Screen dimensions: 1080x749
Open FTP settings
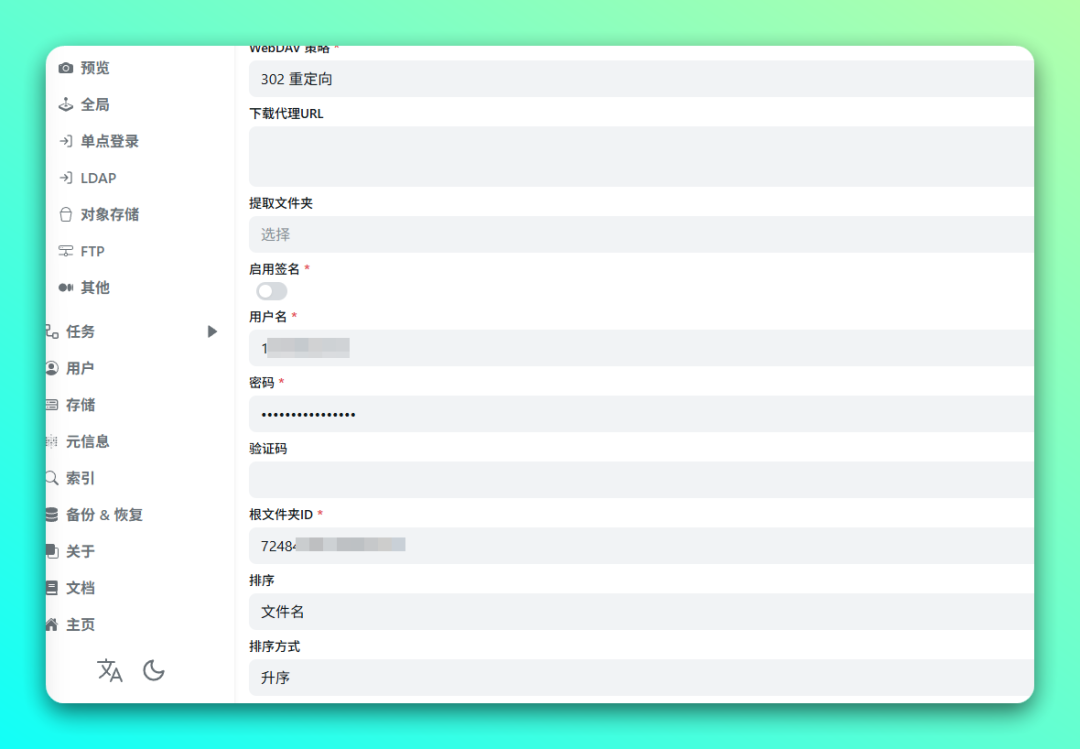click(x=92, y=251)
